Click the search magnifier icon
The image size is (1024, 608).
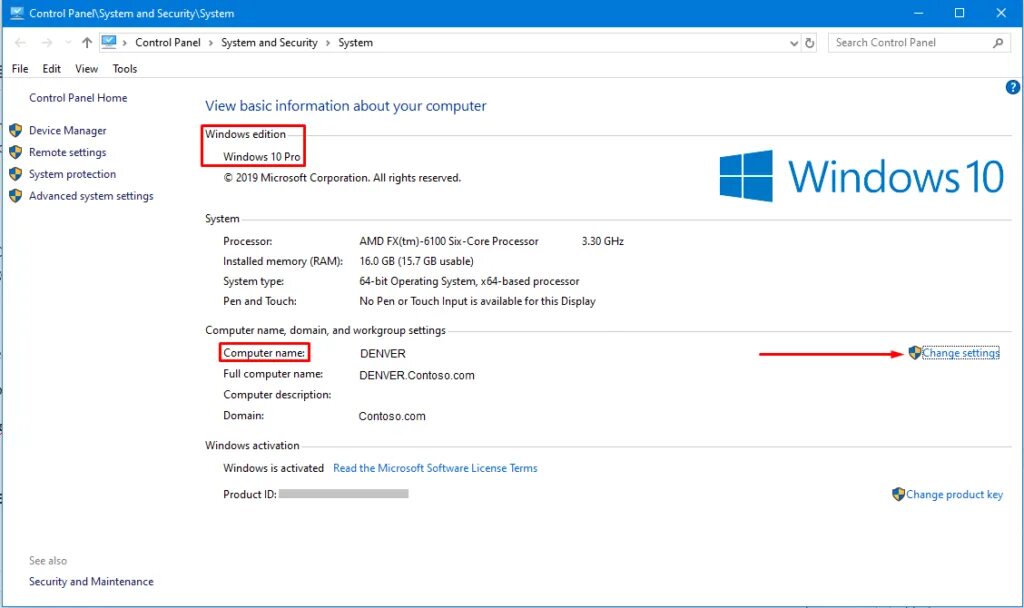998,43
